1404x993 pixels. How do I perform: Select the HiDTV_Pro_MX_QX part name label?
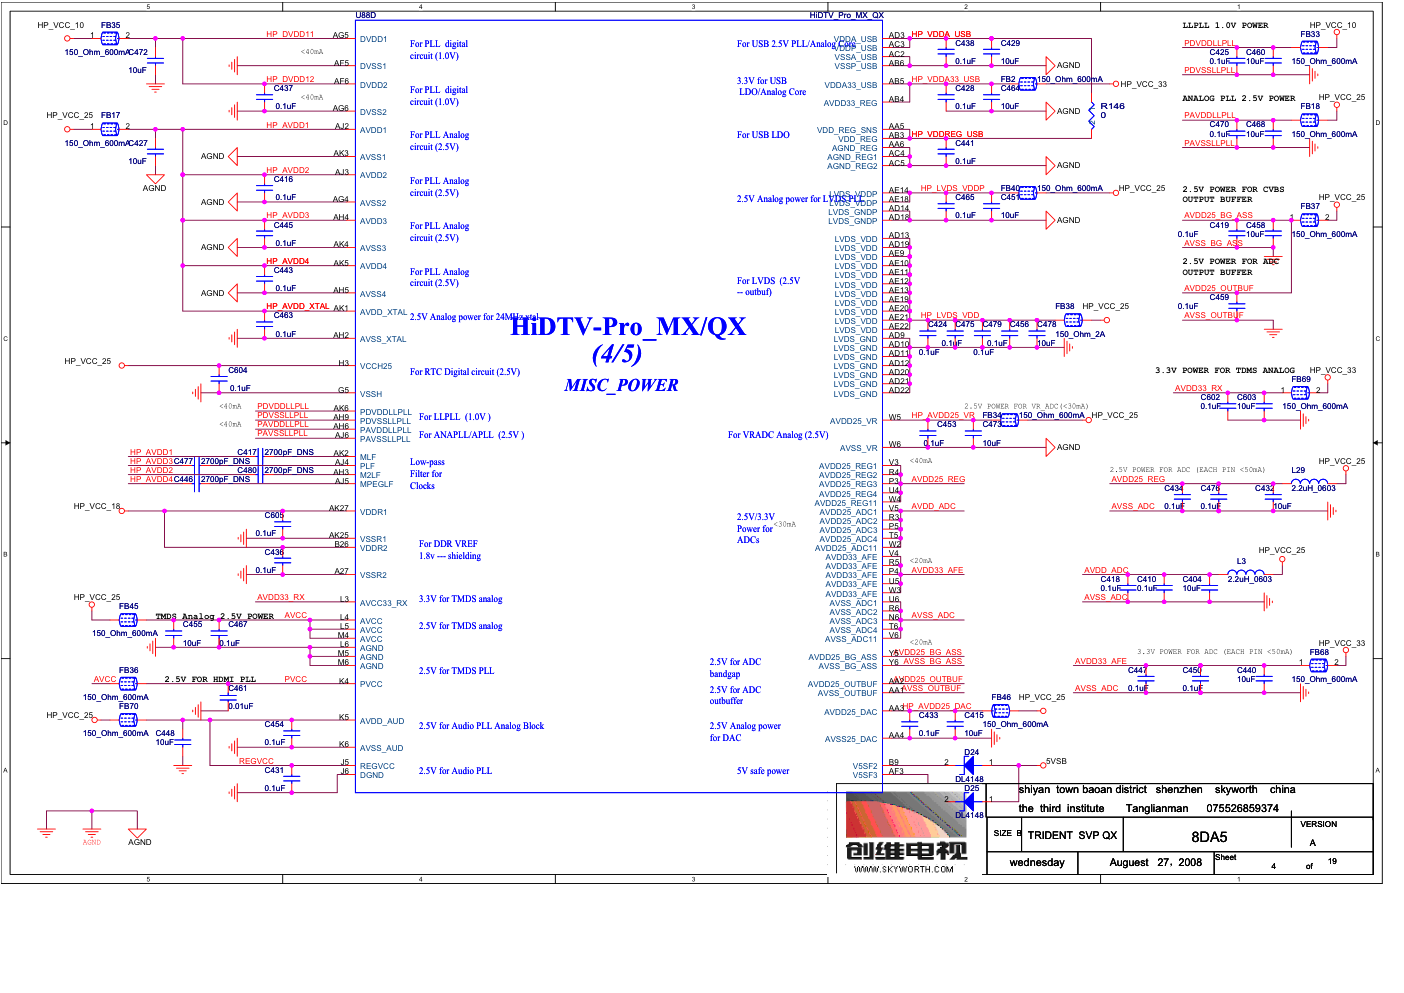click(x=846, y=15)
